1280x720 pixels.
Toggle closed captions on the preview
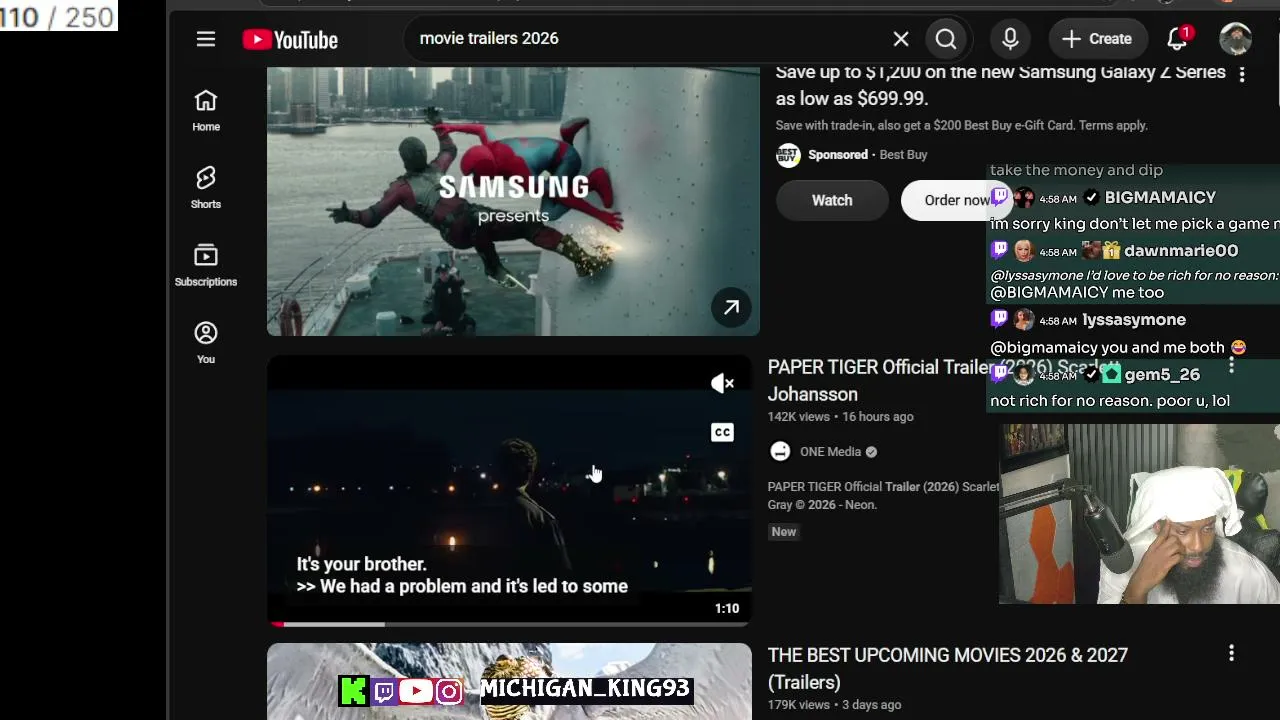click(722, 432)
